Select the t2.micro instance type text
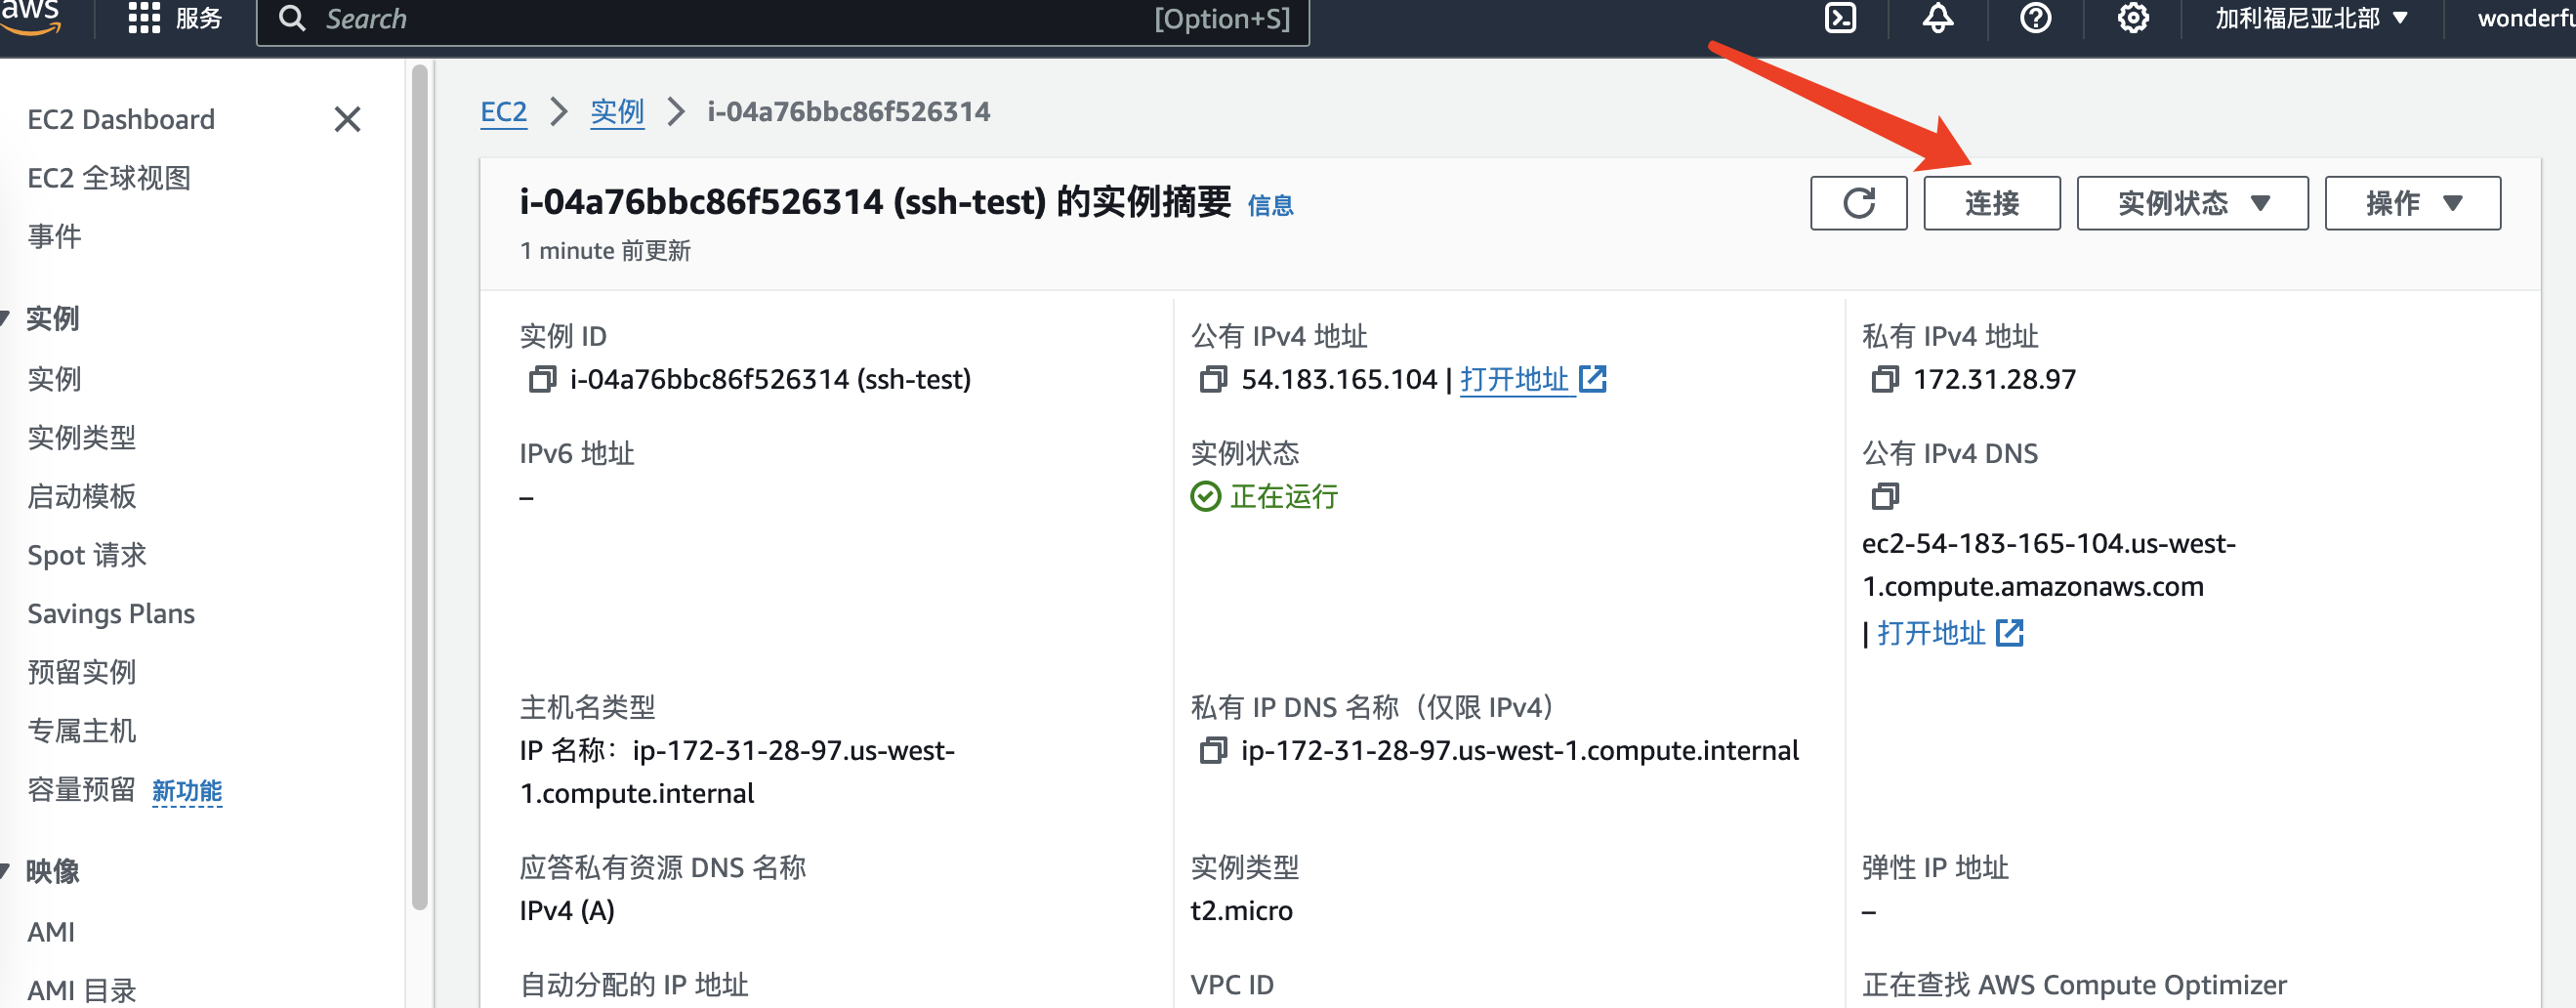Screen dimensions: 2576x1008 (x=1241, y=910)
